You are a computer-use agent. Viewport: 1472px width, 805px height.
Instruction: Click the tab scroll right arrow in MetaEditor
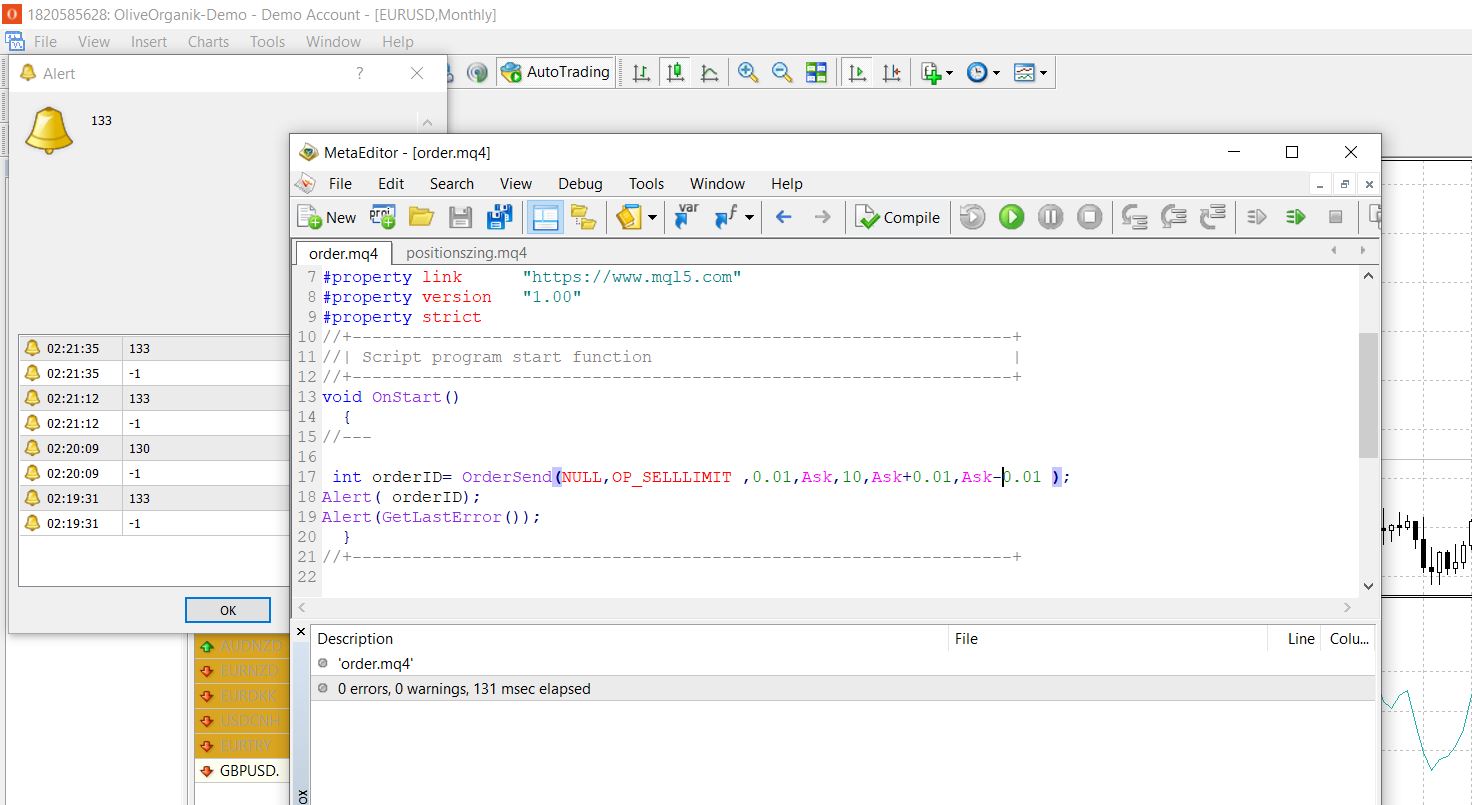tap(1362, 251)
